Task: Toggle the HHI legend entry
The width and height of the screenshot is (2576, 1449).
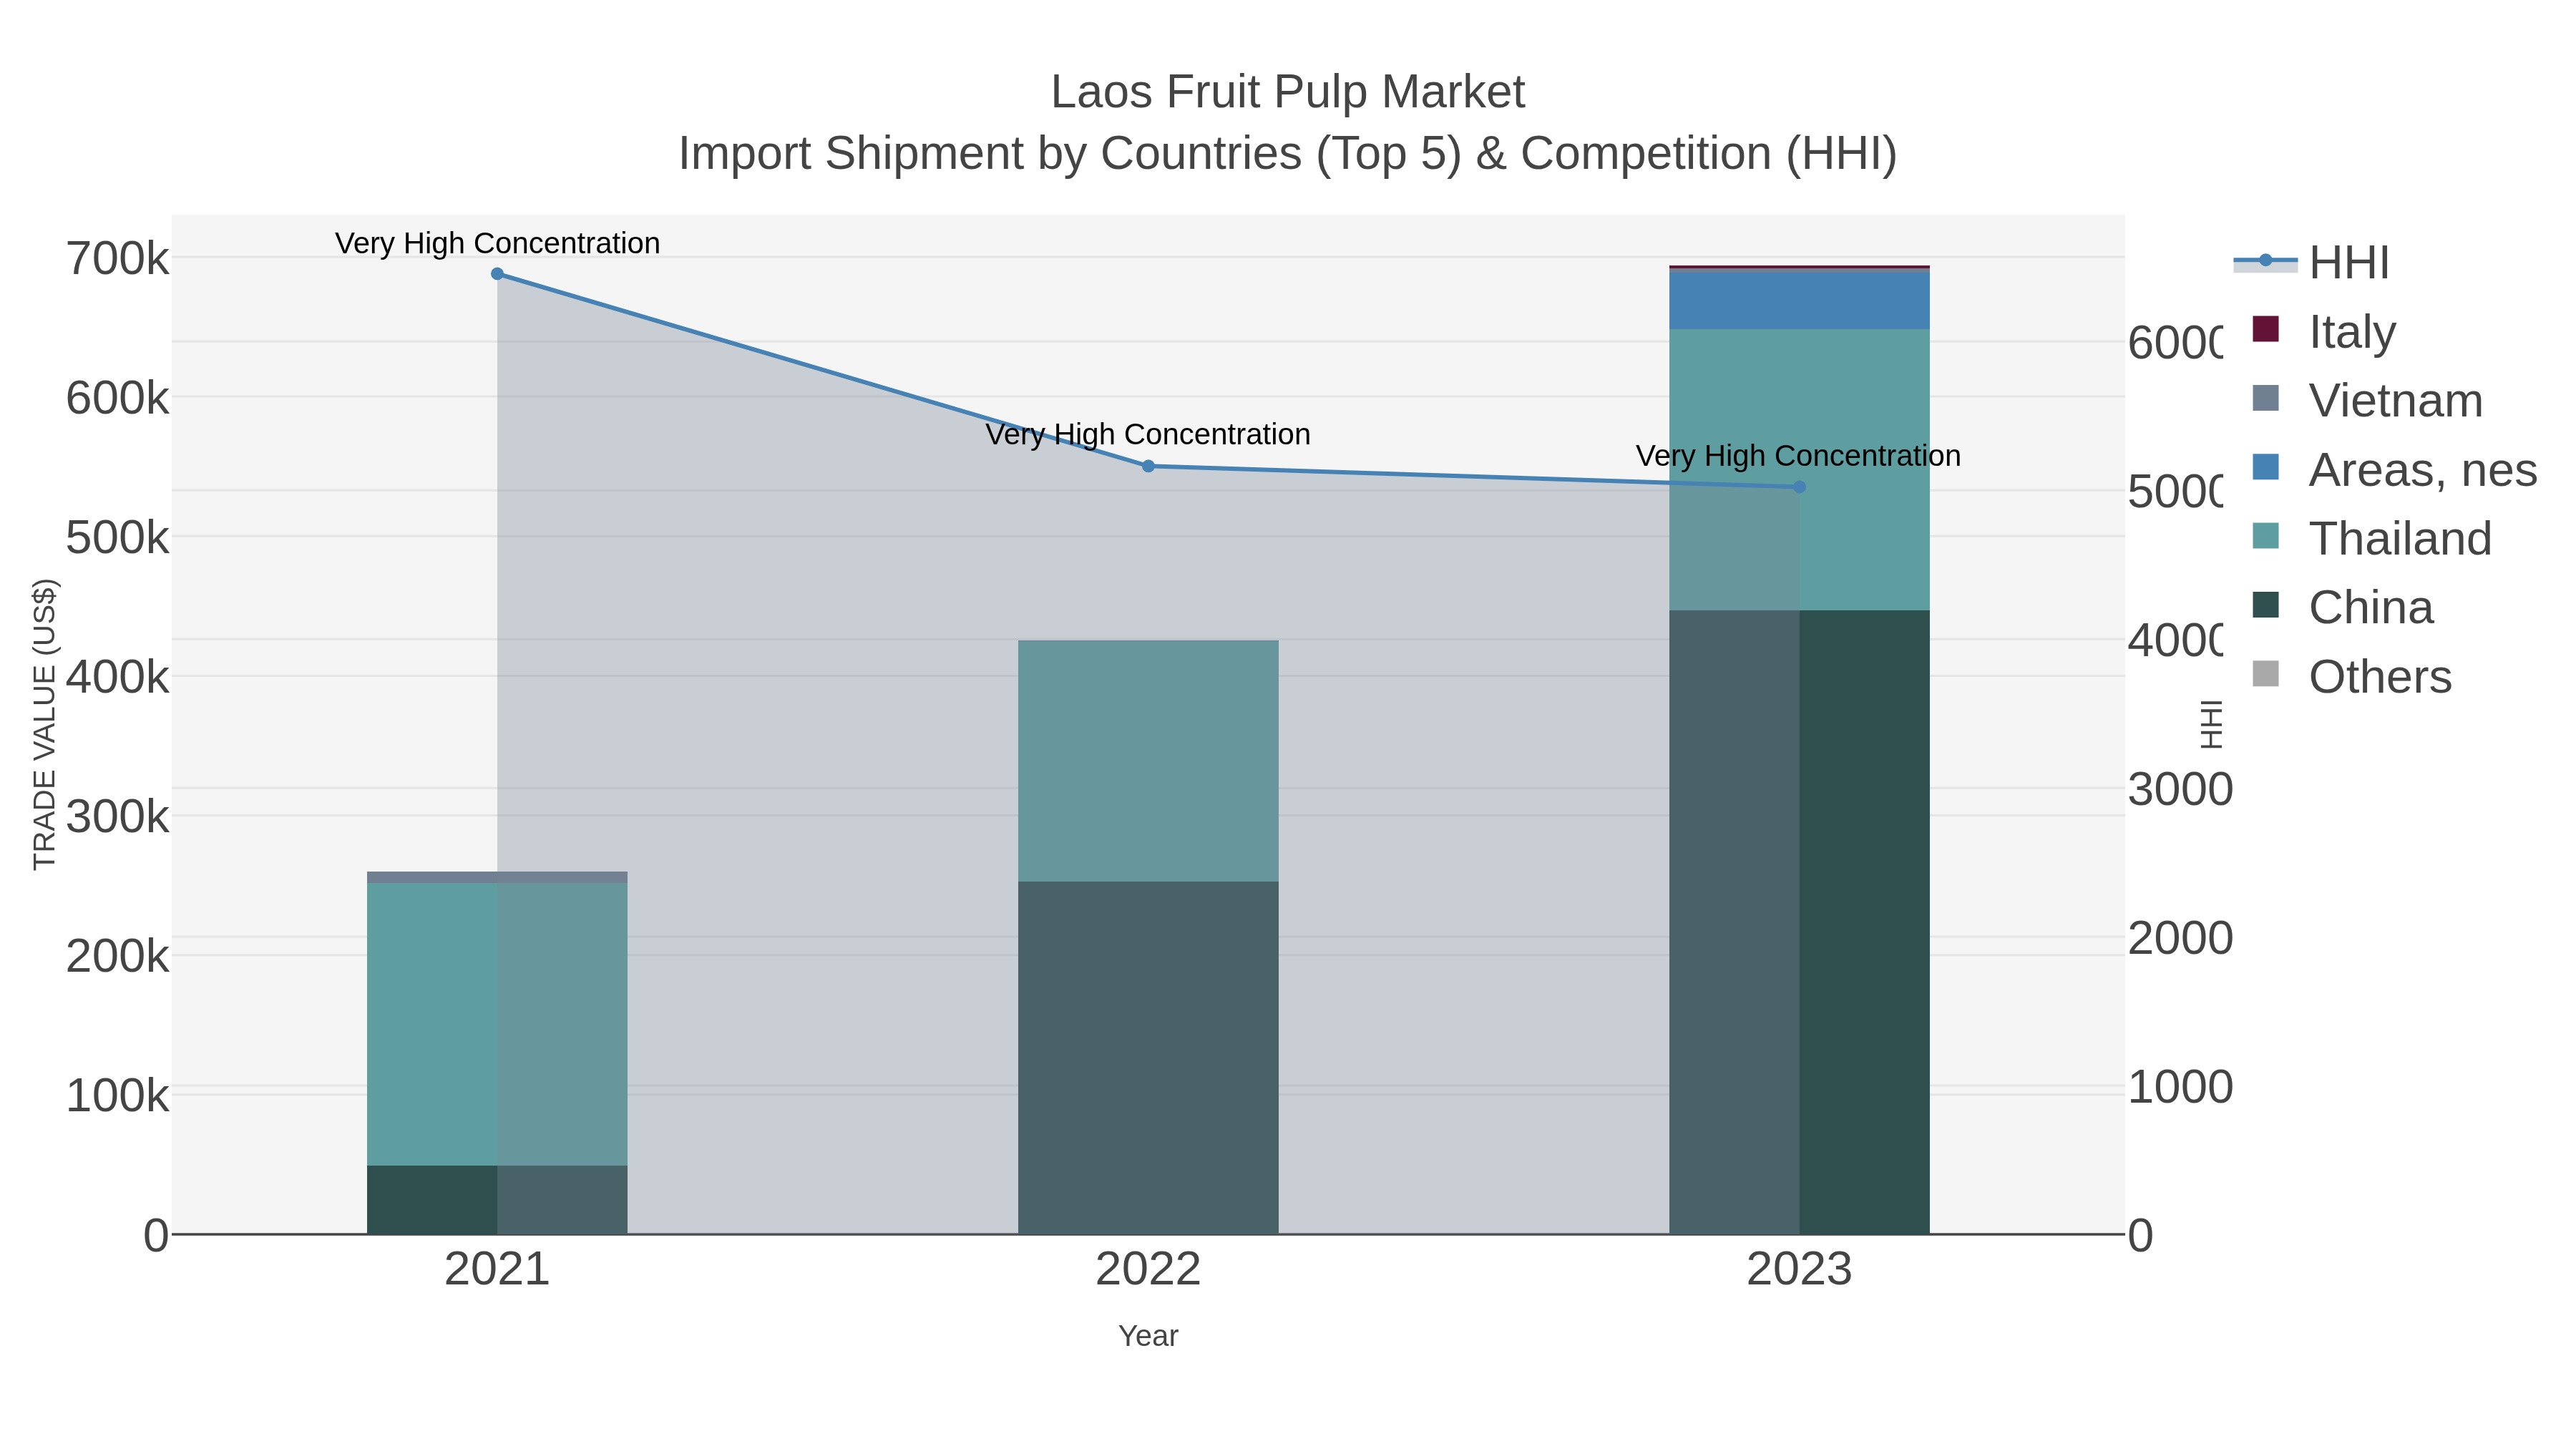Action: tap(2312, 262)
